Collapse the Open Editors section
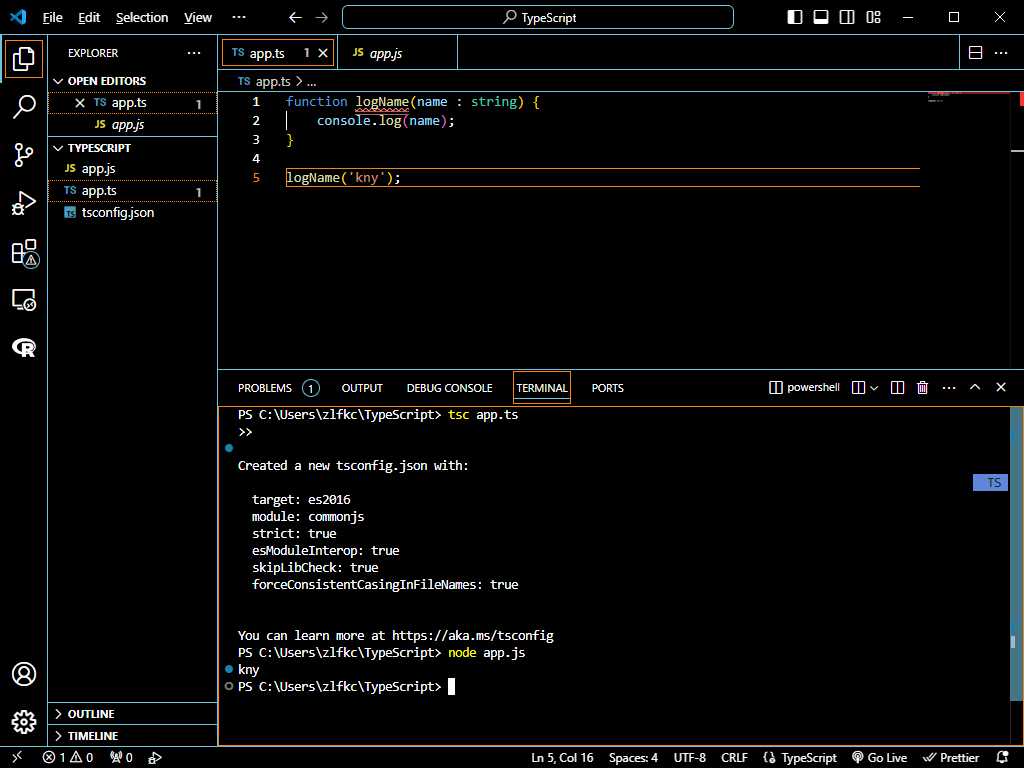1024x768 pixels. pos(133,81)
